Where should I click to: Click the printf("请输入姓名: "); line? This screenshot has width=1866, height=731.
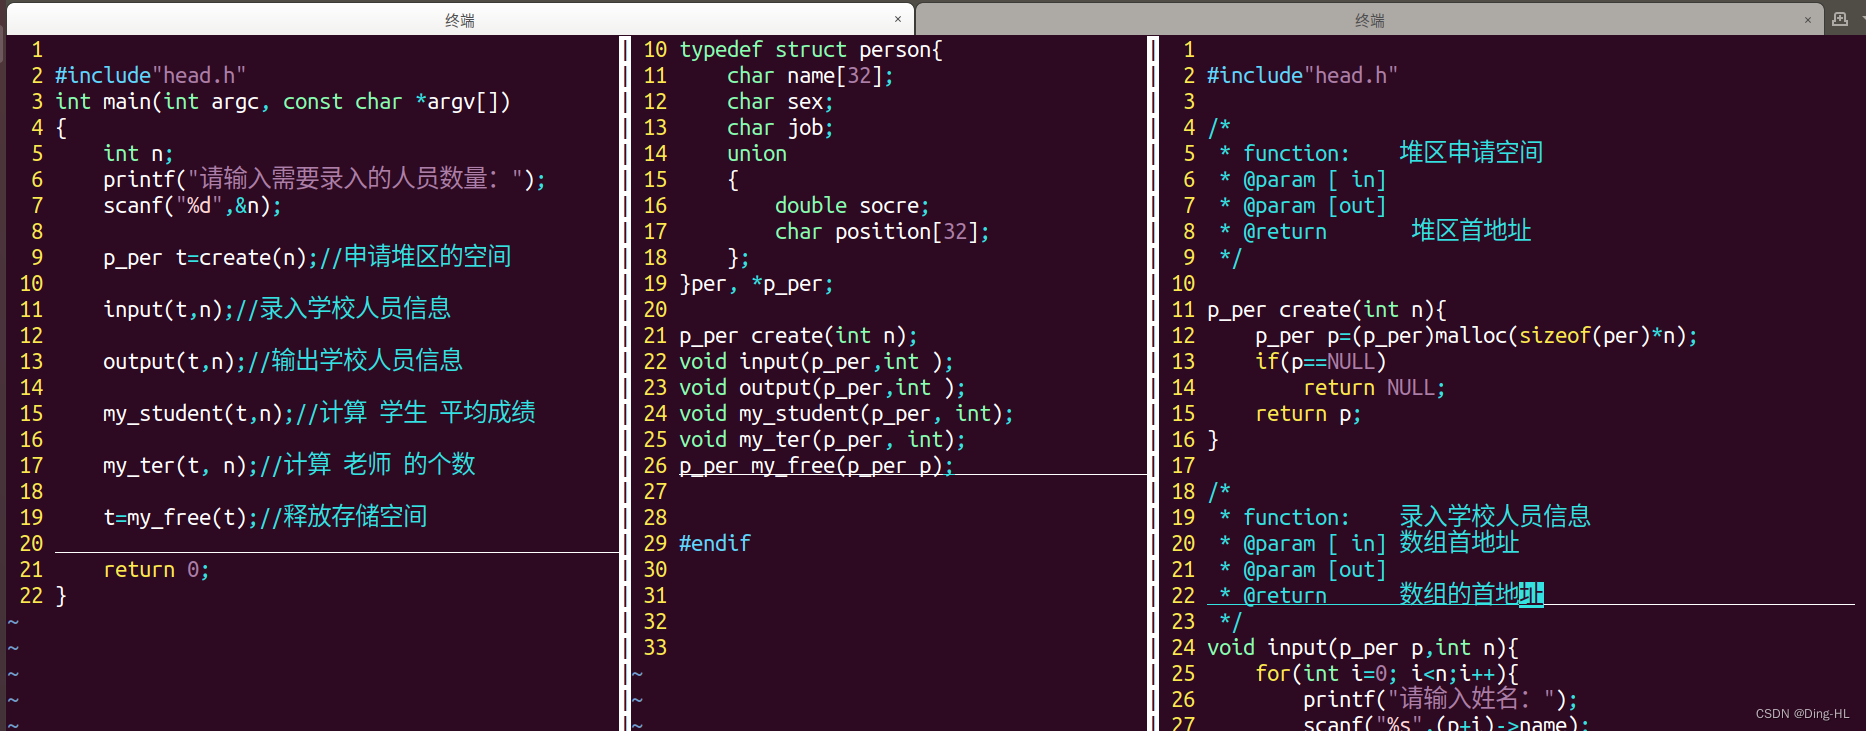coord(1440,699)
